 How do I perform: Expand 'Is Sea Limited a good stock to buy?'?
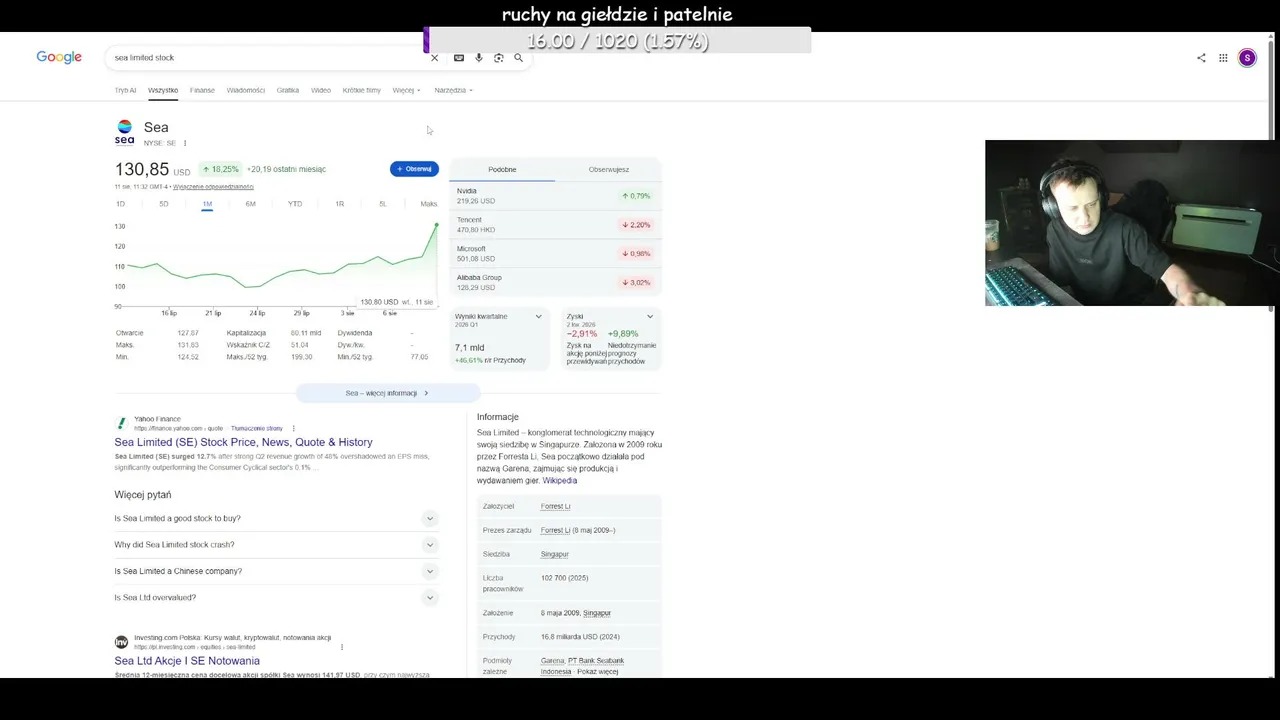[x=276, y=518]
